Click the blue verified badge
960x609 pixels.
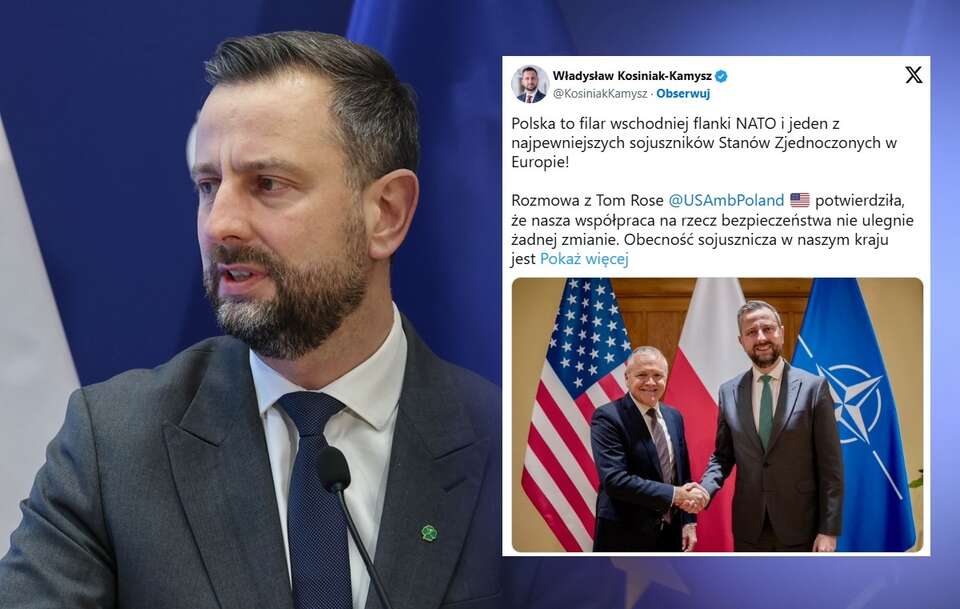click(x=721, y=77)
